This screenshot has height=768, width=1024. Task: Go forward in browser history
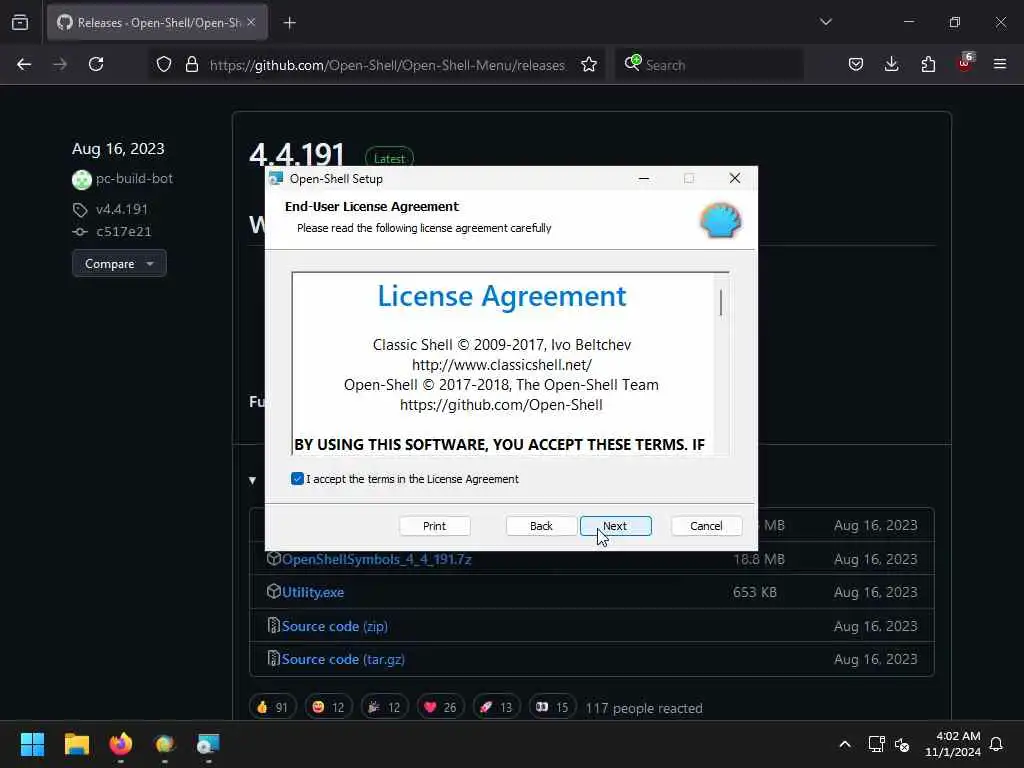60,64
